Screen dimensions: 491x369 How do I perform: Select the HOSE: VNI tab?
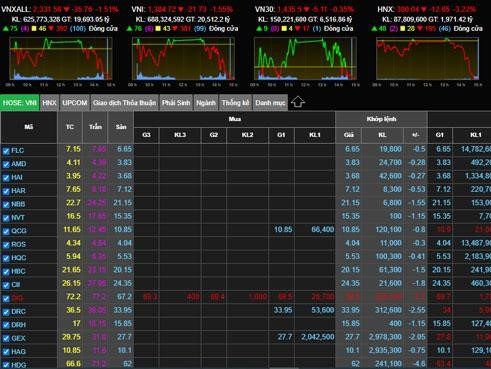[x=20, y=103]
